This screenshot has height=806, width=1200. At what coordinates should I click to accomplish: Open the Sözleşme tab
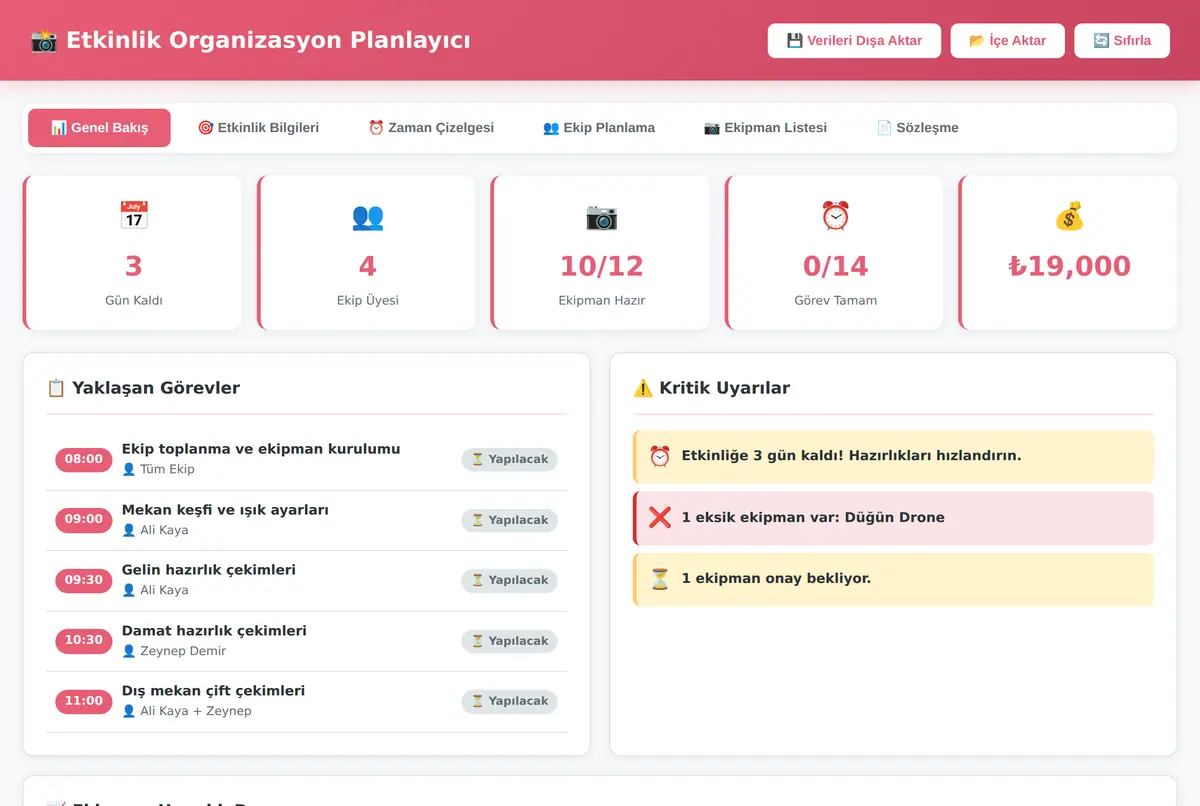click(x=917, y=128)
